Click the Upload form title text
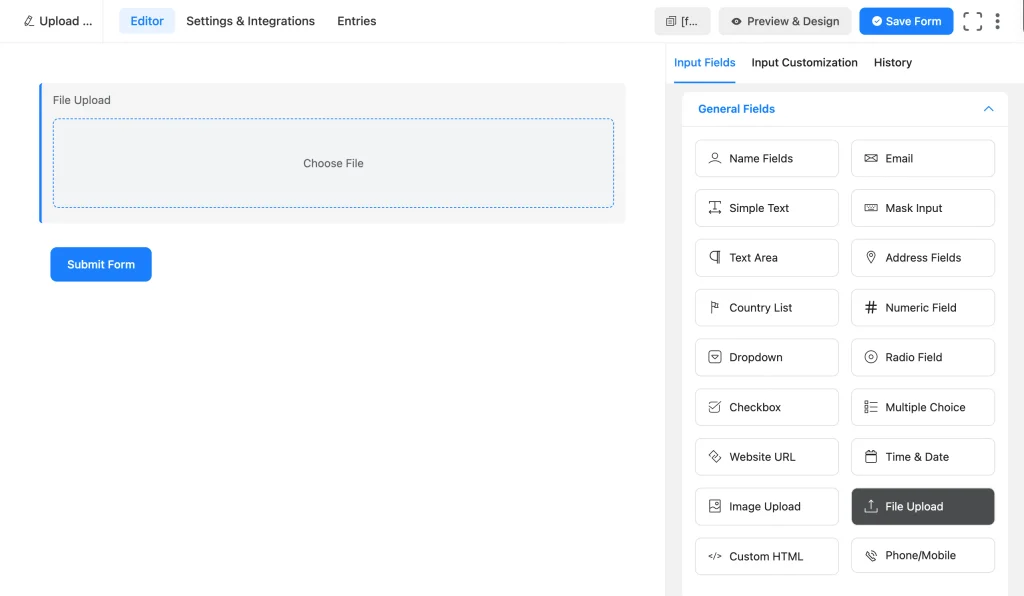 [65, 21]
